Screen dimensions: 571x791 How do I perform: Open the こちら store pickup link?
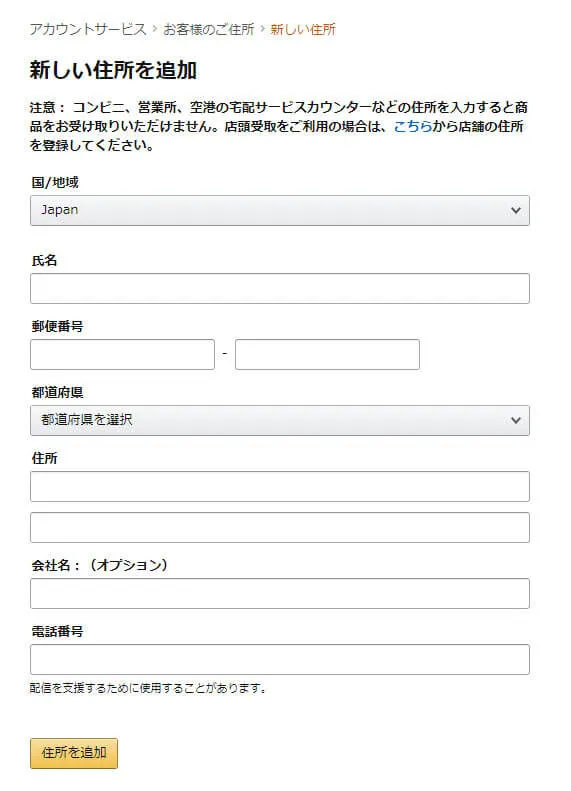[x=413, y=126]
